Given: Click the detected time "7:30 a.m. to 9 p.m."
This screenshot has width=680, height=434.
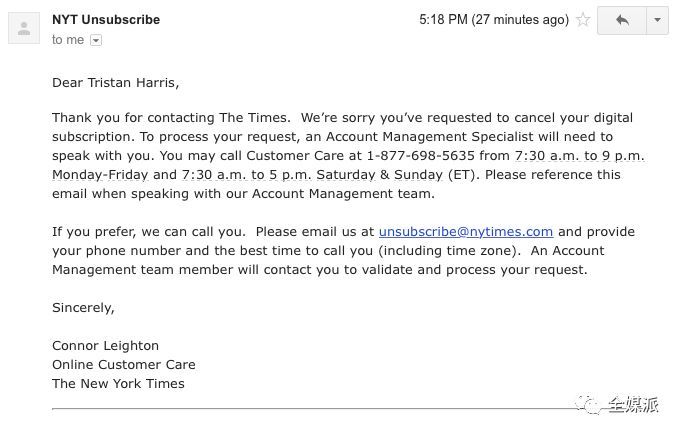Looking at the screenshot, I should [579, 156].
